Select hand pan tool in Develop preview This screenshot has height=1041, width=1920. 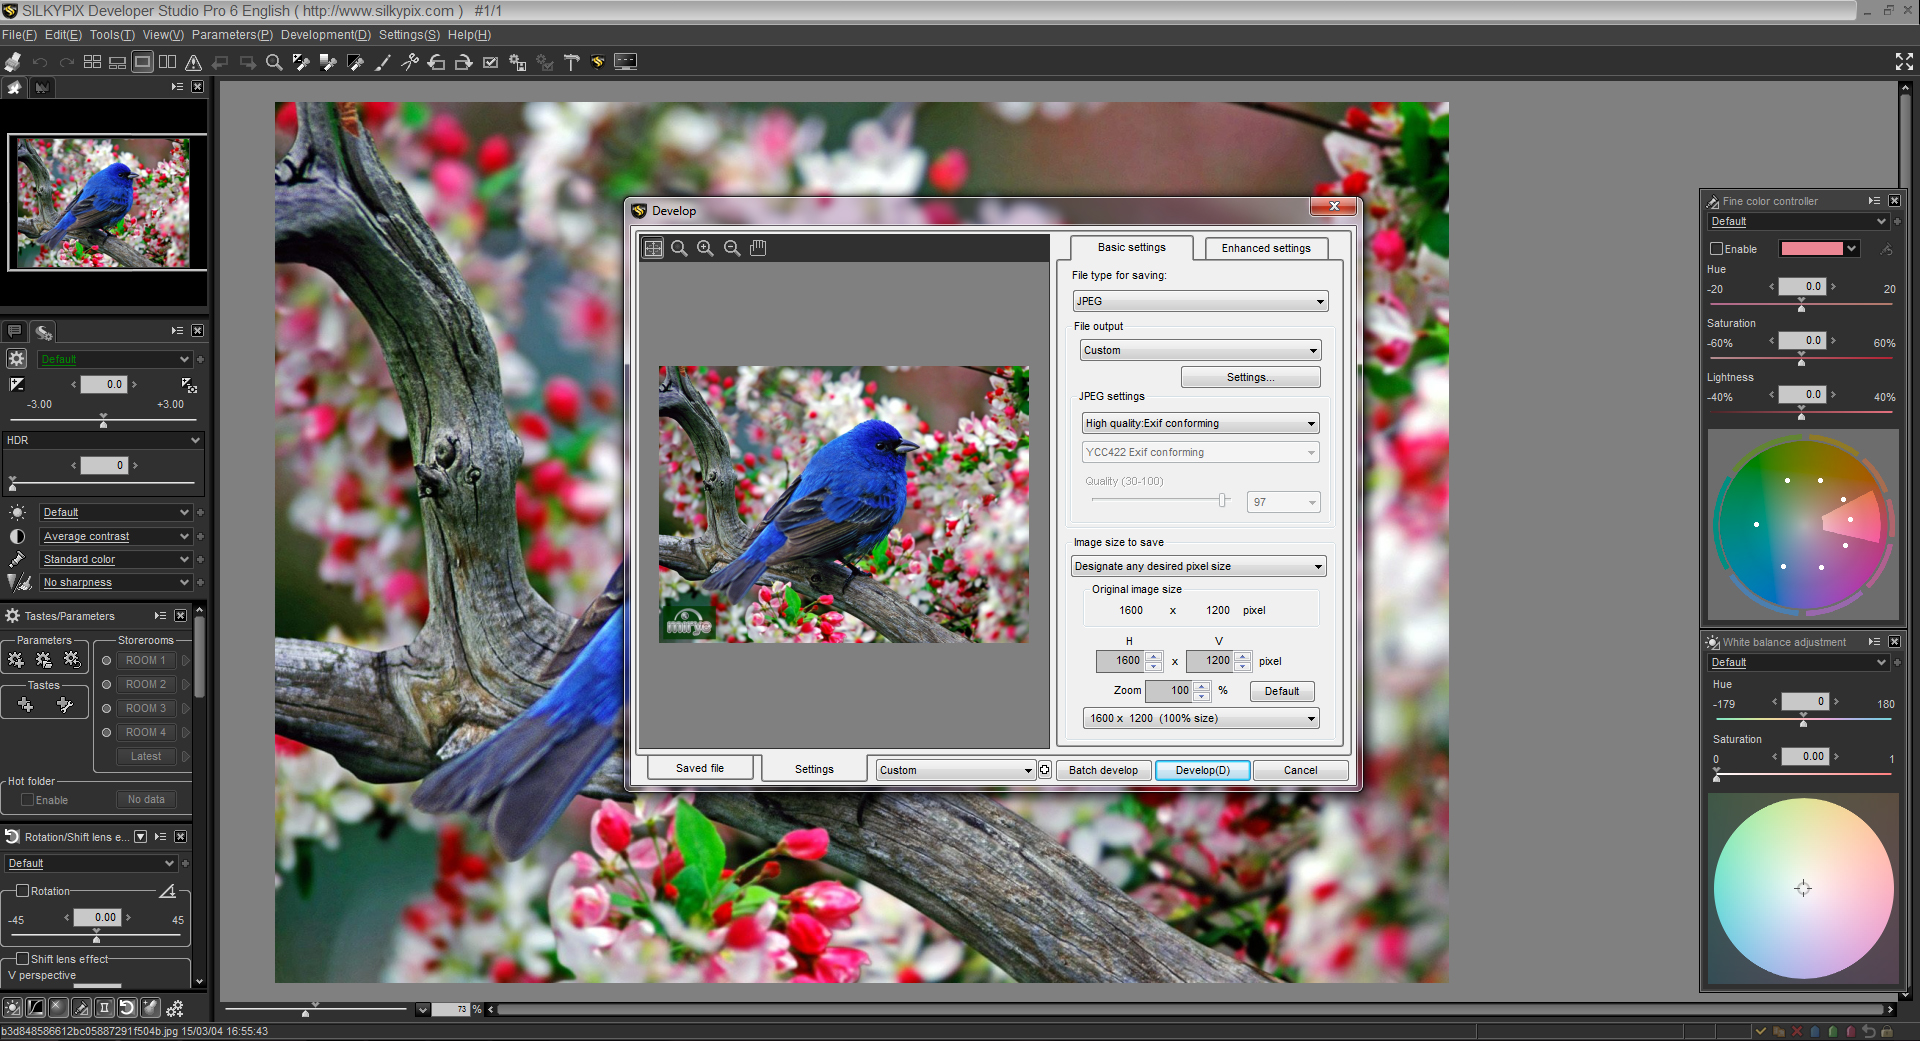point(758,248)
